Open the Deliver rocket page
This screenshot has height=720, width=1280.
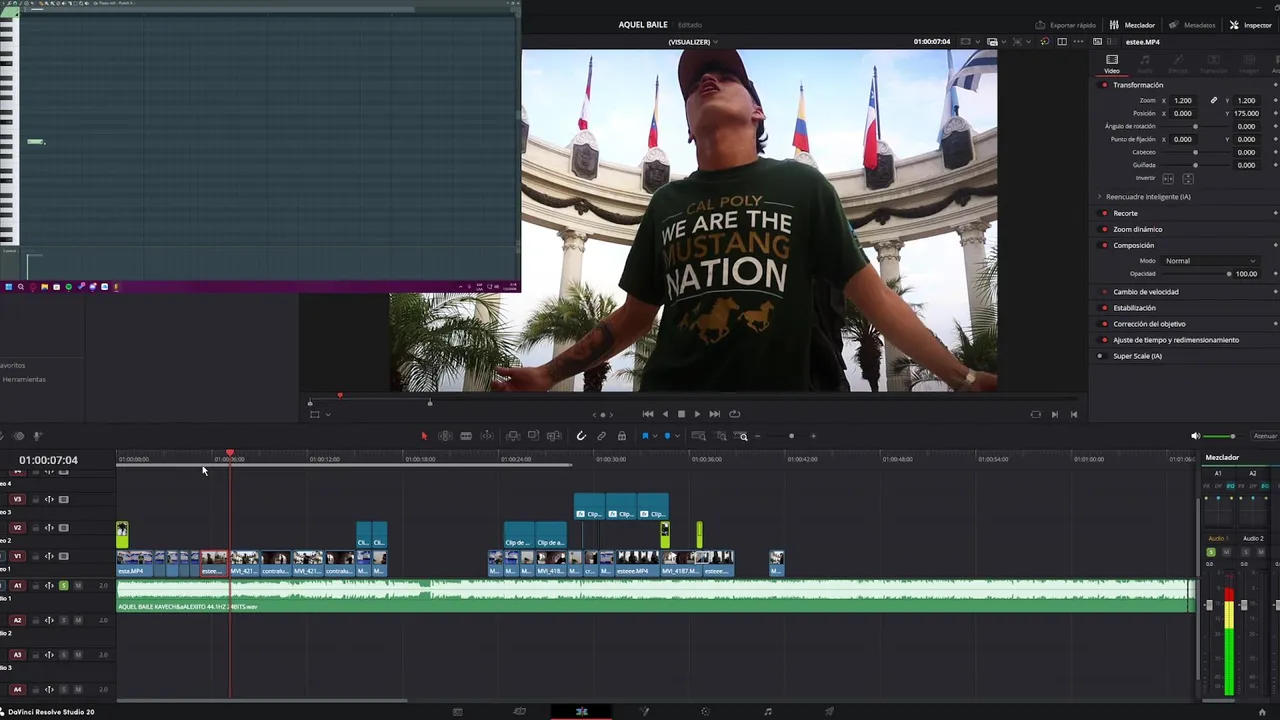pyautogui.click(x=829, y=712)
